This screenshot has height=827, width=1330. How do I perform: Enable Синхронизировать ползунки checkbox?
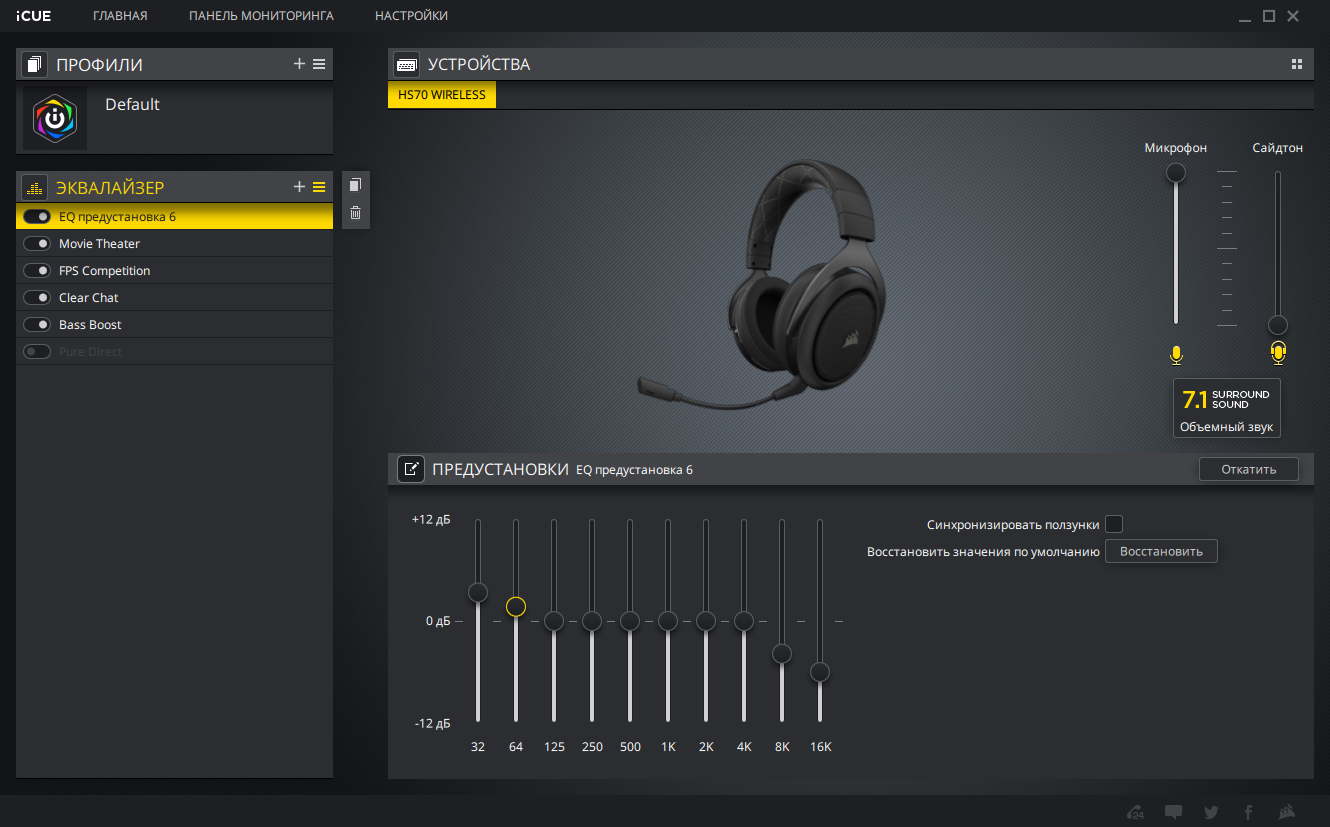[1114, 524]
